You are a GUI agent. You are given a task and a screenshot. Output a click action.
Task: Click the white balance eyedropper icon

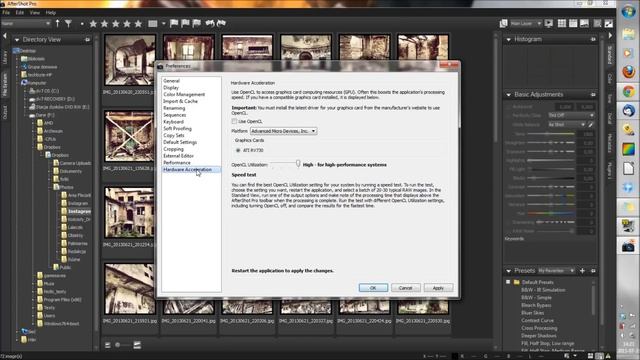pyautogui.click(x=591, y=124)
